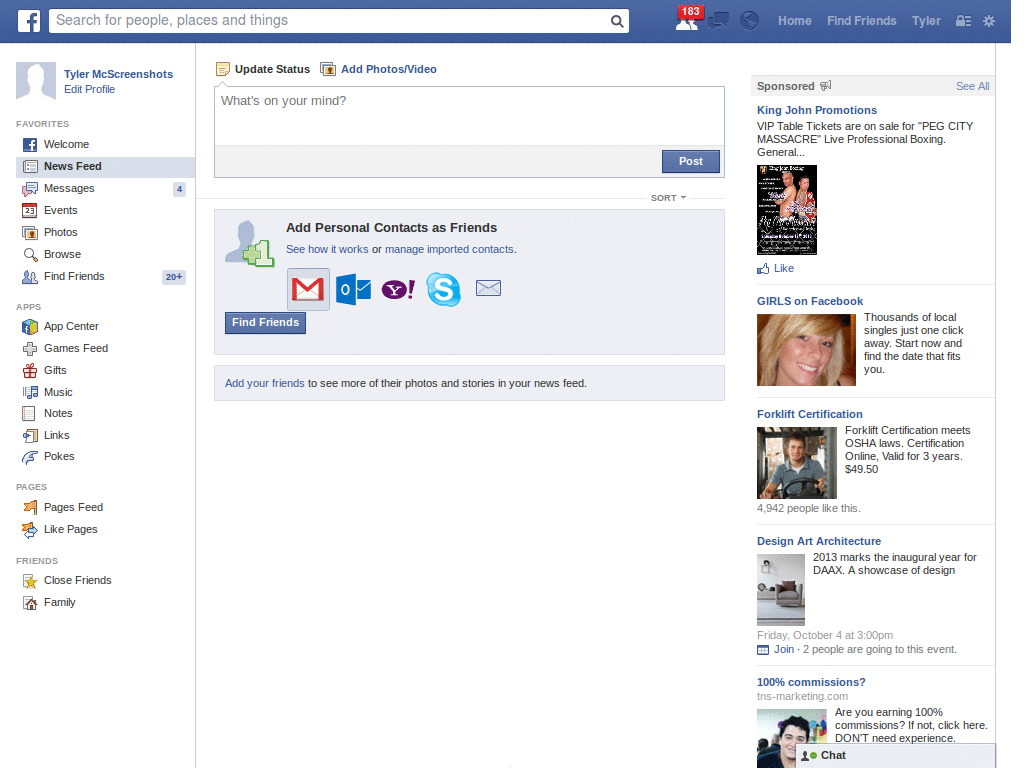The width and height of the screenshot is (1024, 768).
Task: Click the sponsored megaphone icon
Action: click(825, 86)
